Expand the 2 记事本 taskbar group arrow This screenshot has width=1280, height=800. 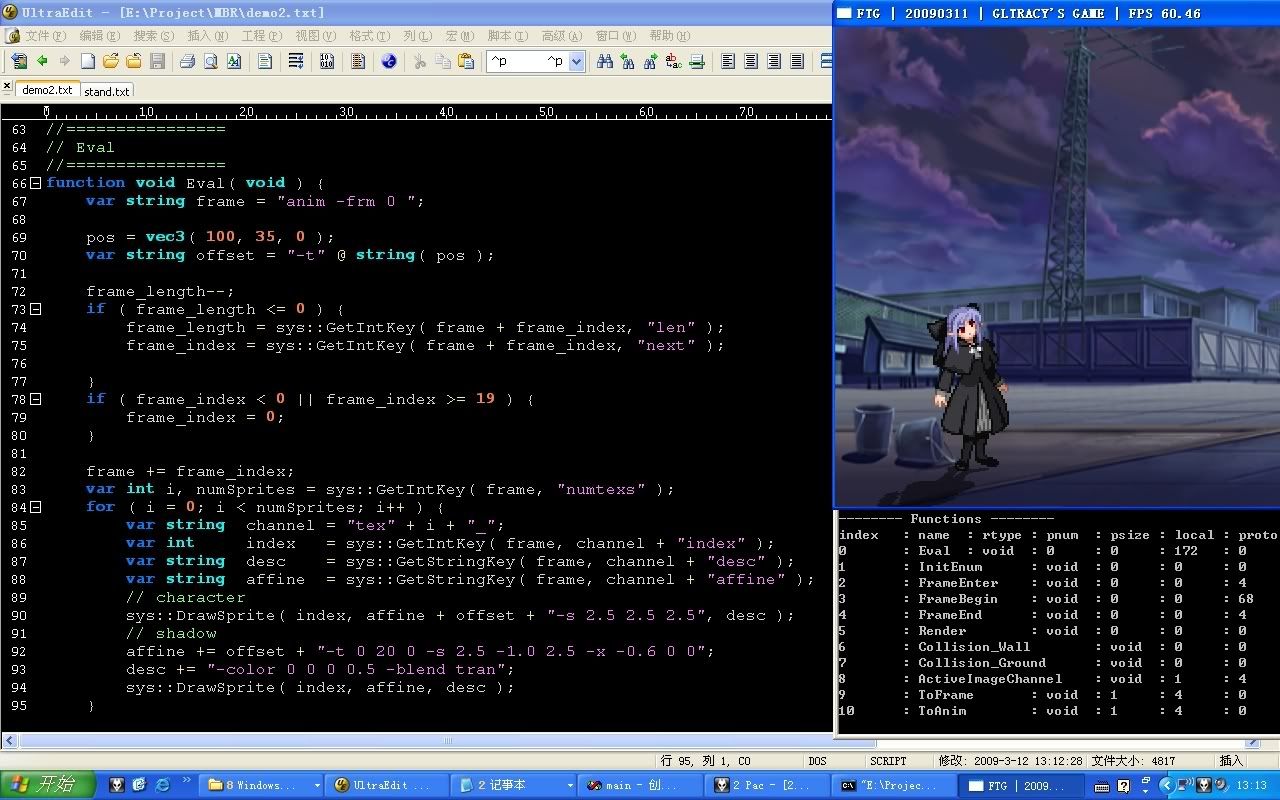[570, 786]
